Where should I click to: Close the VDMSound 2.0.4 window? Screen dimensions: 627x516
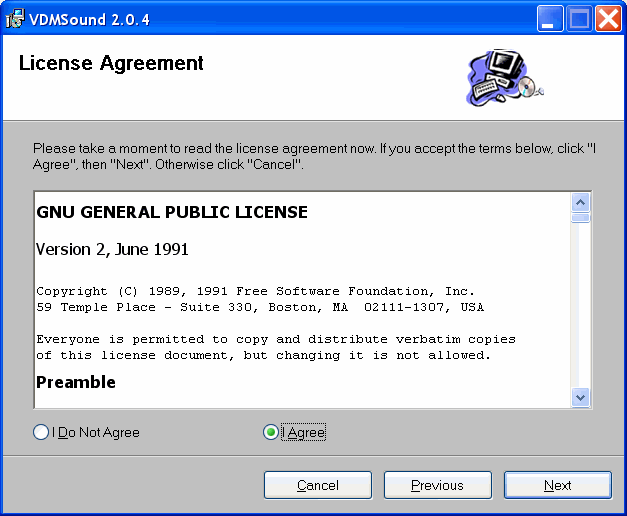coord(608,18)
